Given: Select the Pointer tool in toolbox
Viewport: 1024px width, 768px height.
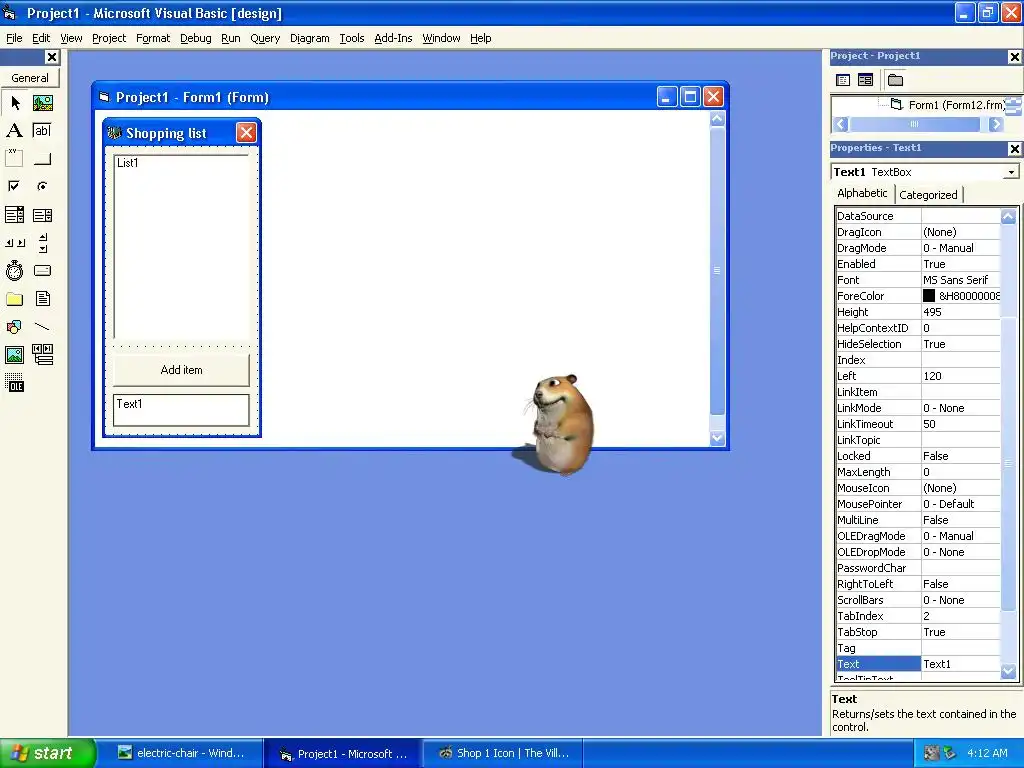Looking at the screenshot, I should pyautogui.click(x=15, y=103).
